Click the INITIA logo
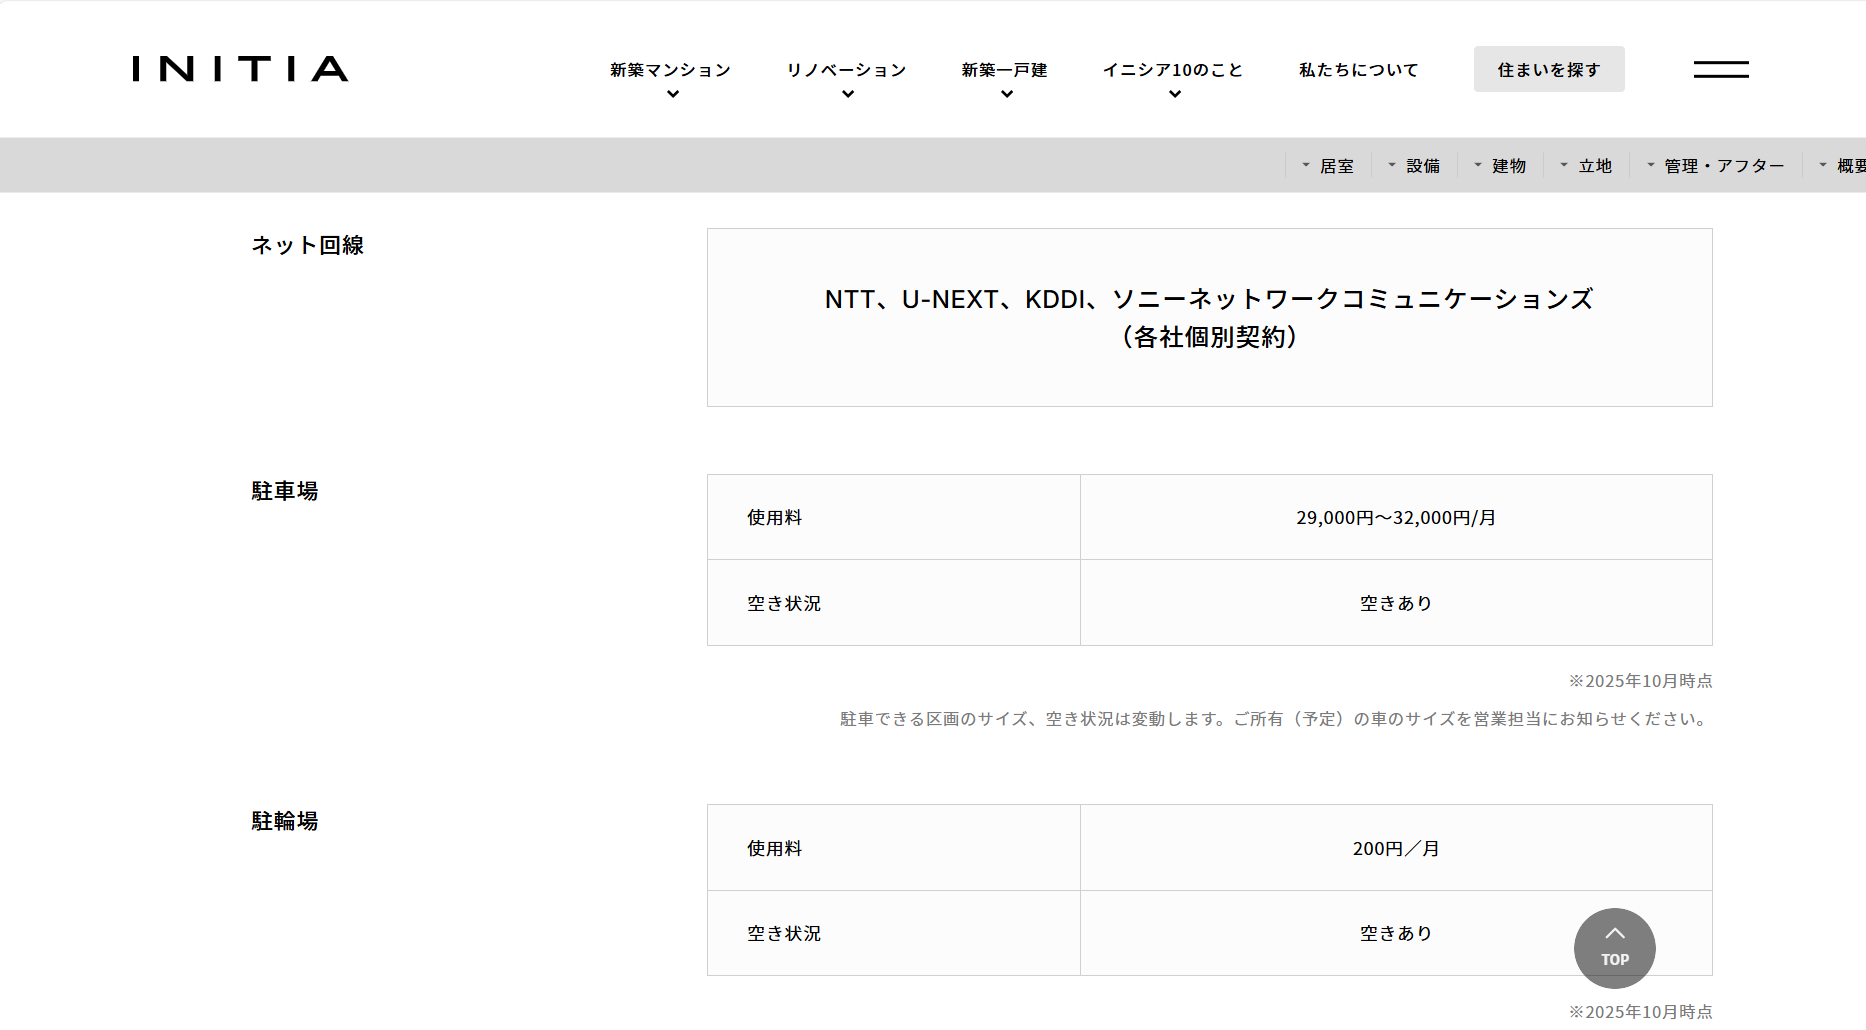The width and height of the screenshot is (1866, 1030). 240,69
